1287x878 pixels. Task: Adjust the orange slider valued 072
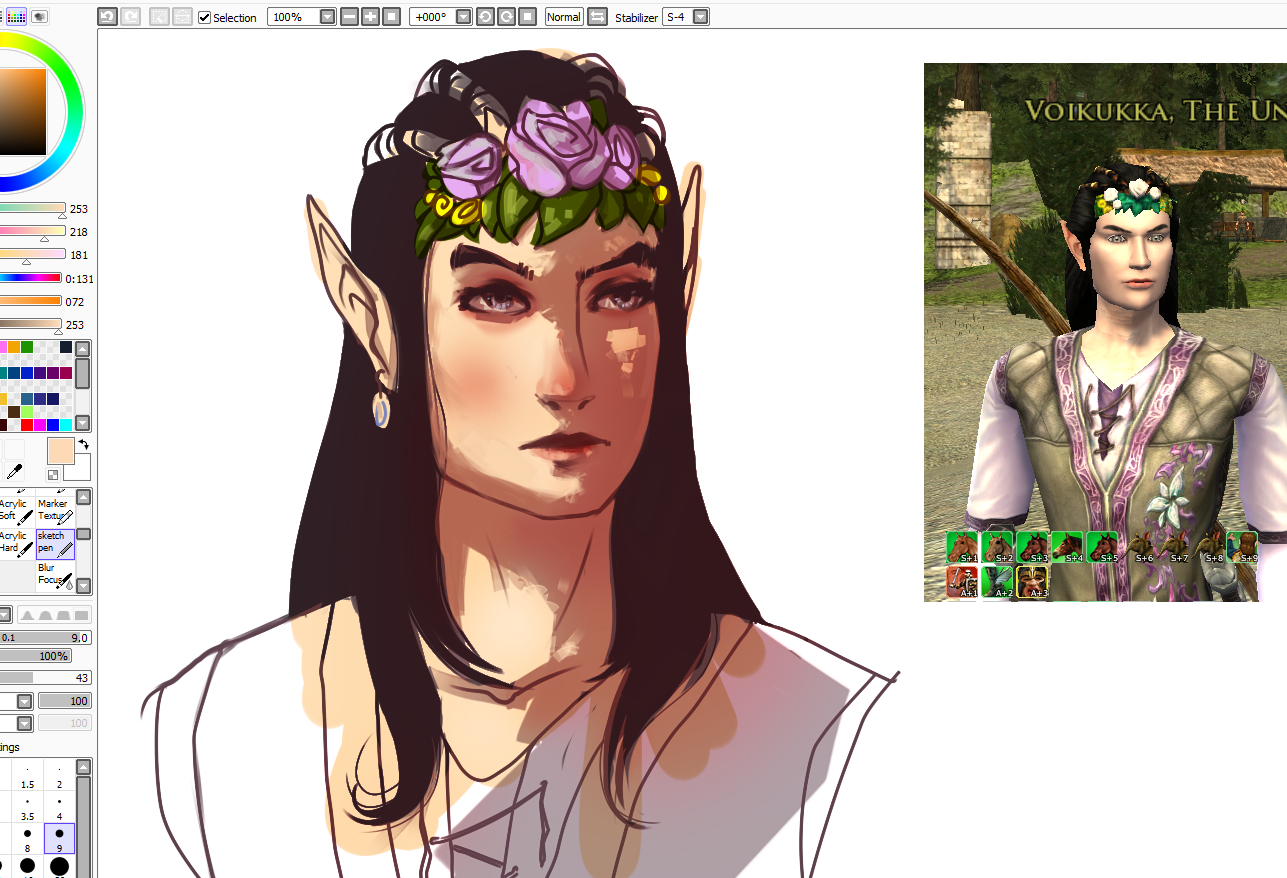click(x=32, y=301)
